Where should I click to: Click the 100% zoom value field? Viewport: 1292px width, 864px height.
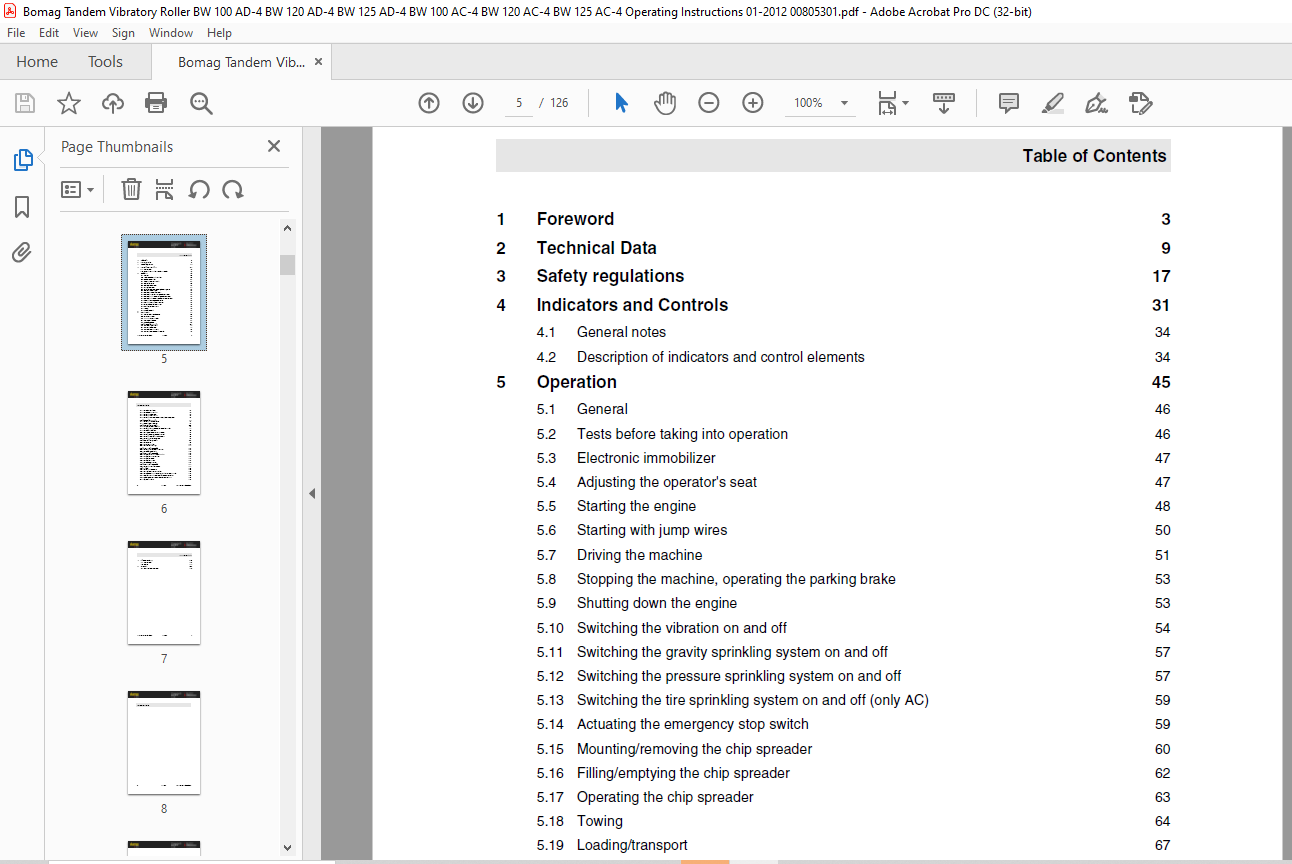[808, 103]
